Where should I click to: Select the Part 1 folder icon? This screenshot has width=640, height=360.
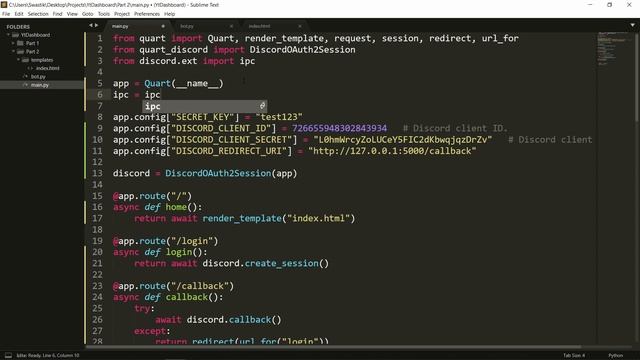[20, 43]
